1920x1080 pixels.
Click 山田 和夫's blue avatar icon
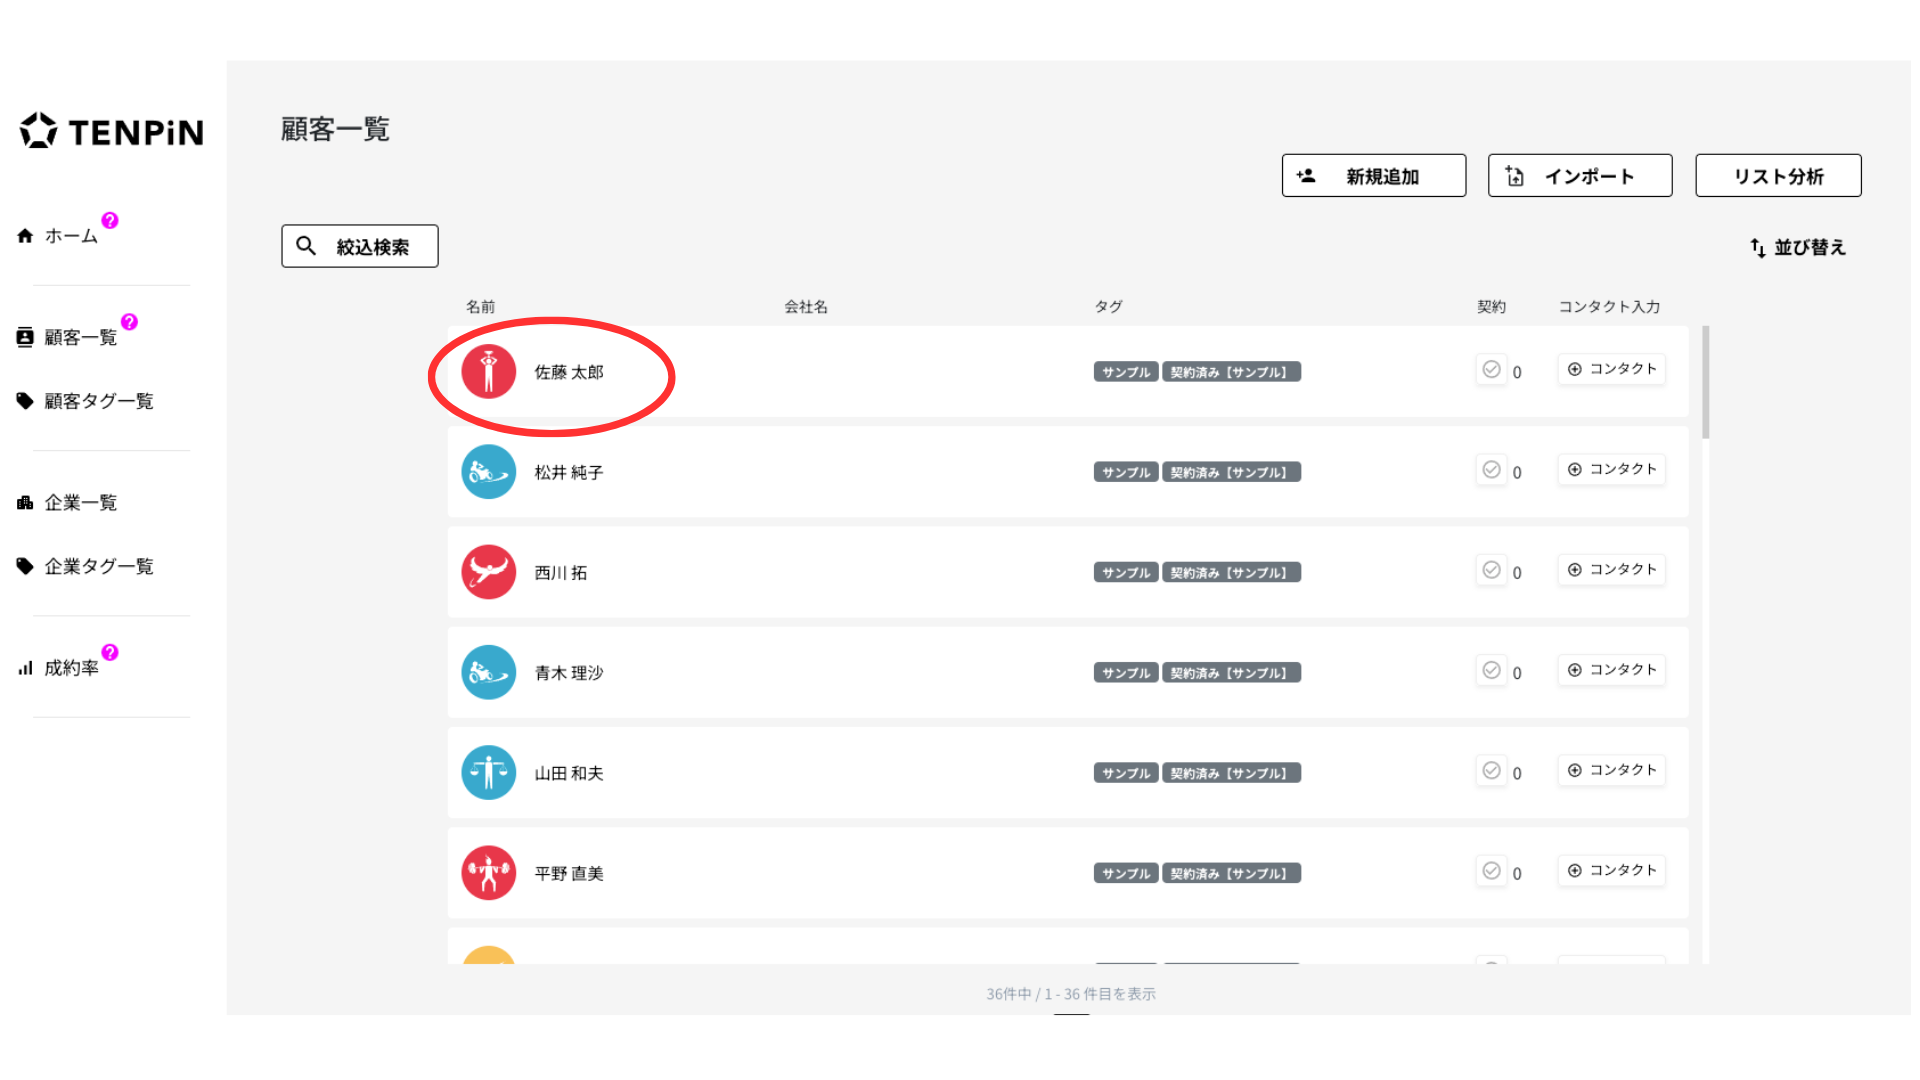[x=488, y=773]
